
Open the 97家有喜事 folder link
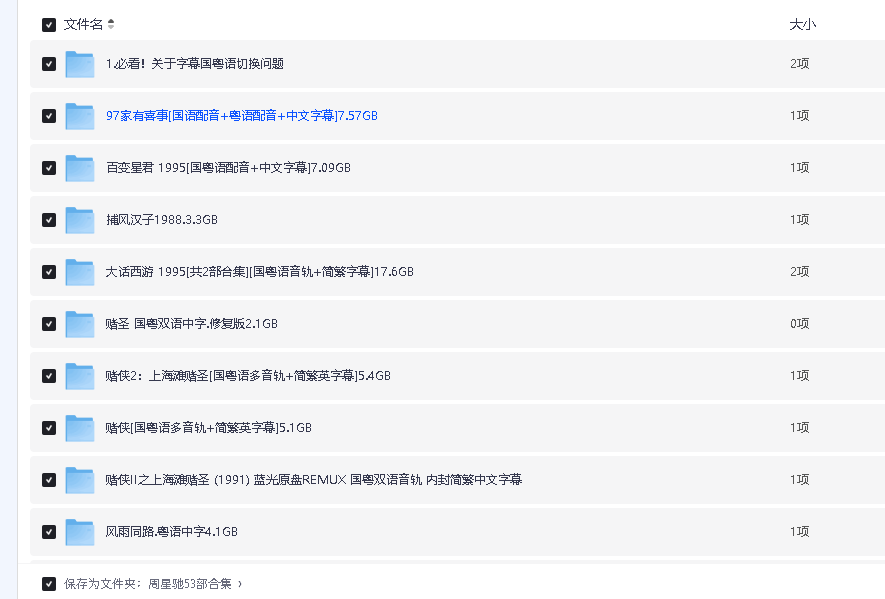coord(241,116)
